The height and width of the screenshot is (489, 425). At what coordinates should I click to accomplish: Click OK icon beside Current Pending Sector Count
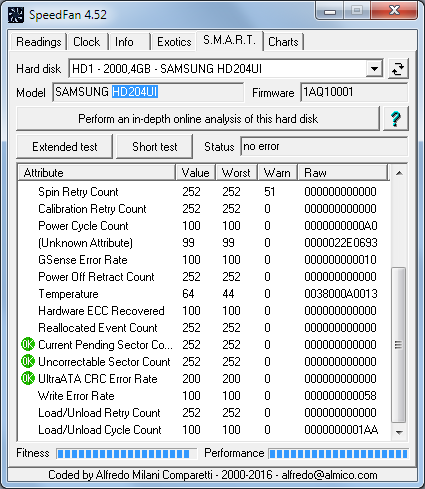point(28,344)
